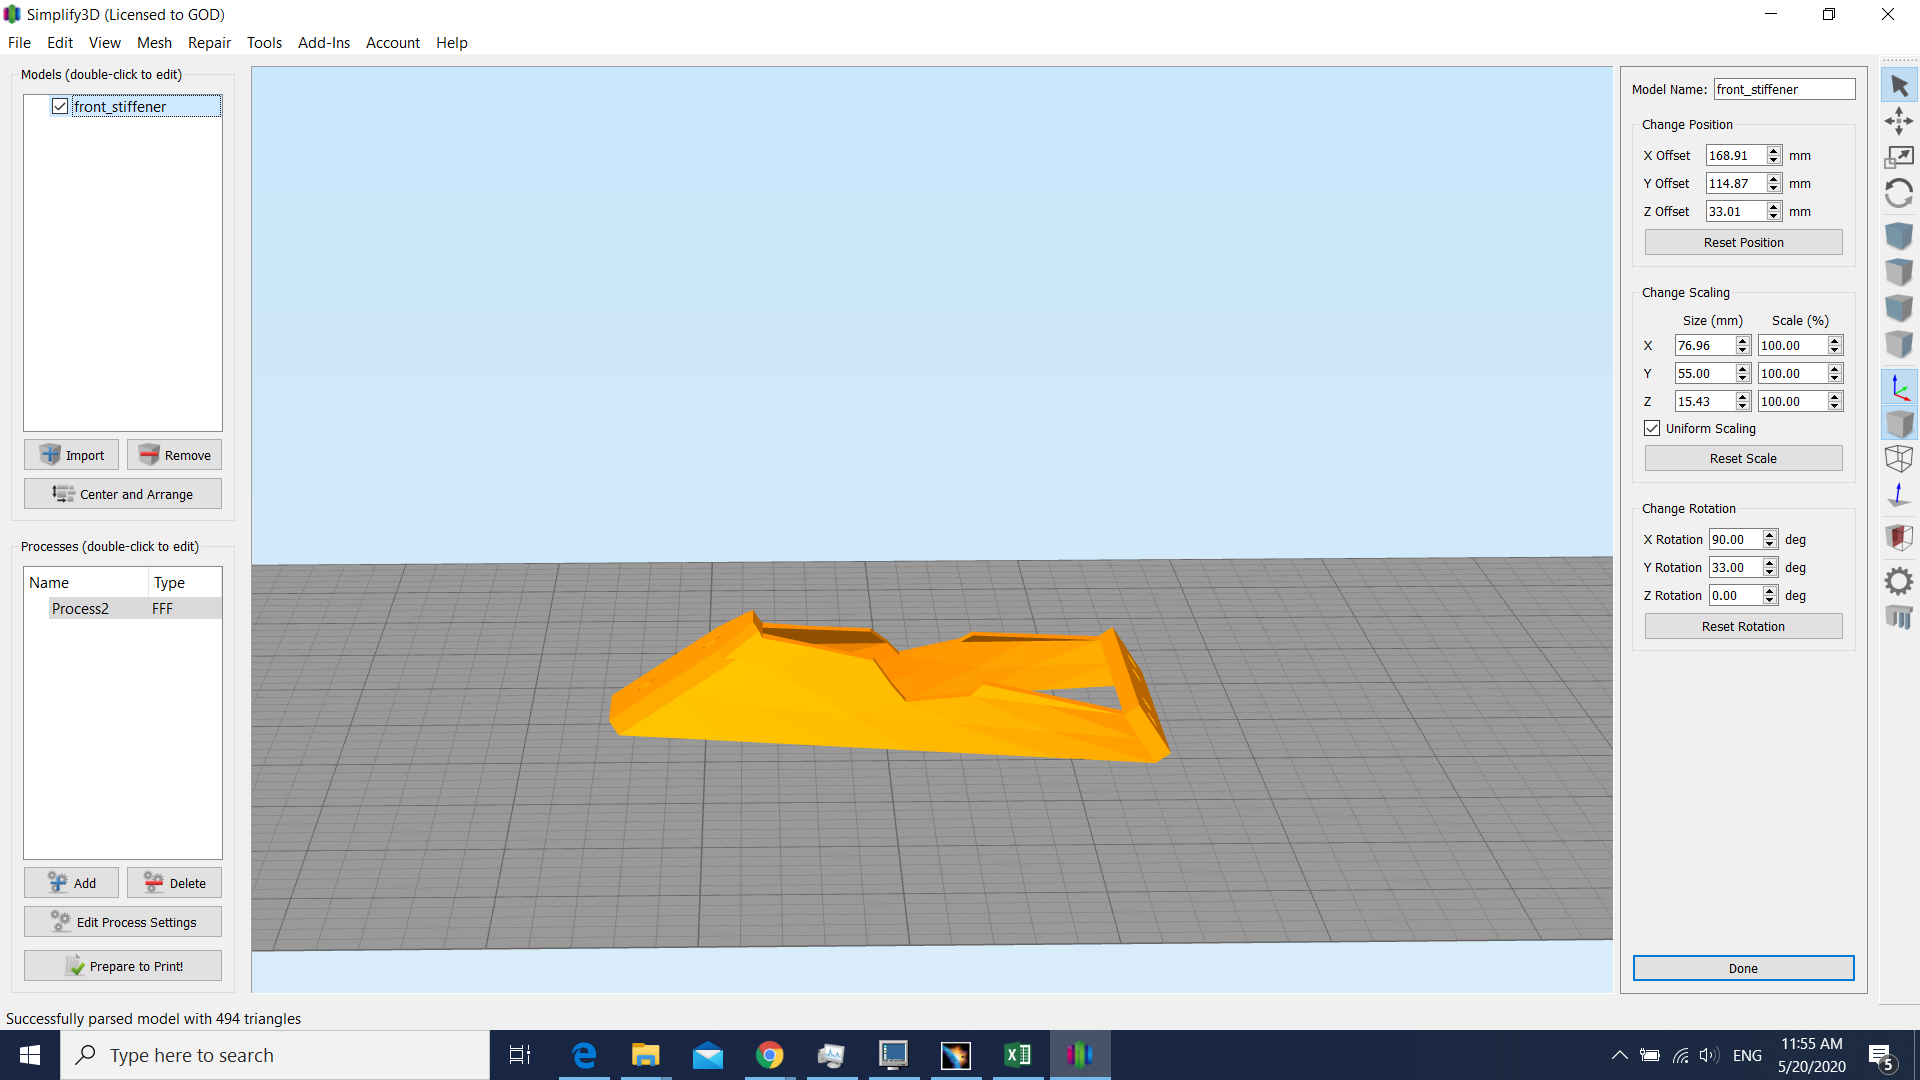1920x1080 pixels.
Task: Open the Mesh menu
Action: 154,42
